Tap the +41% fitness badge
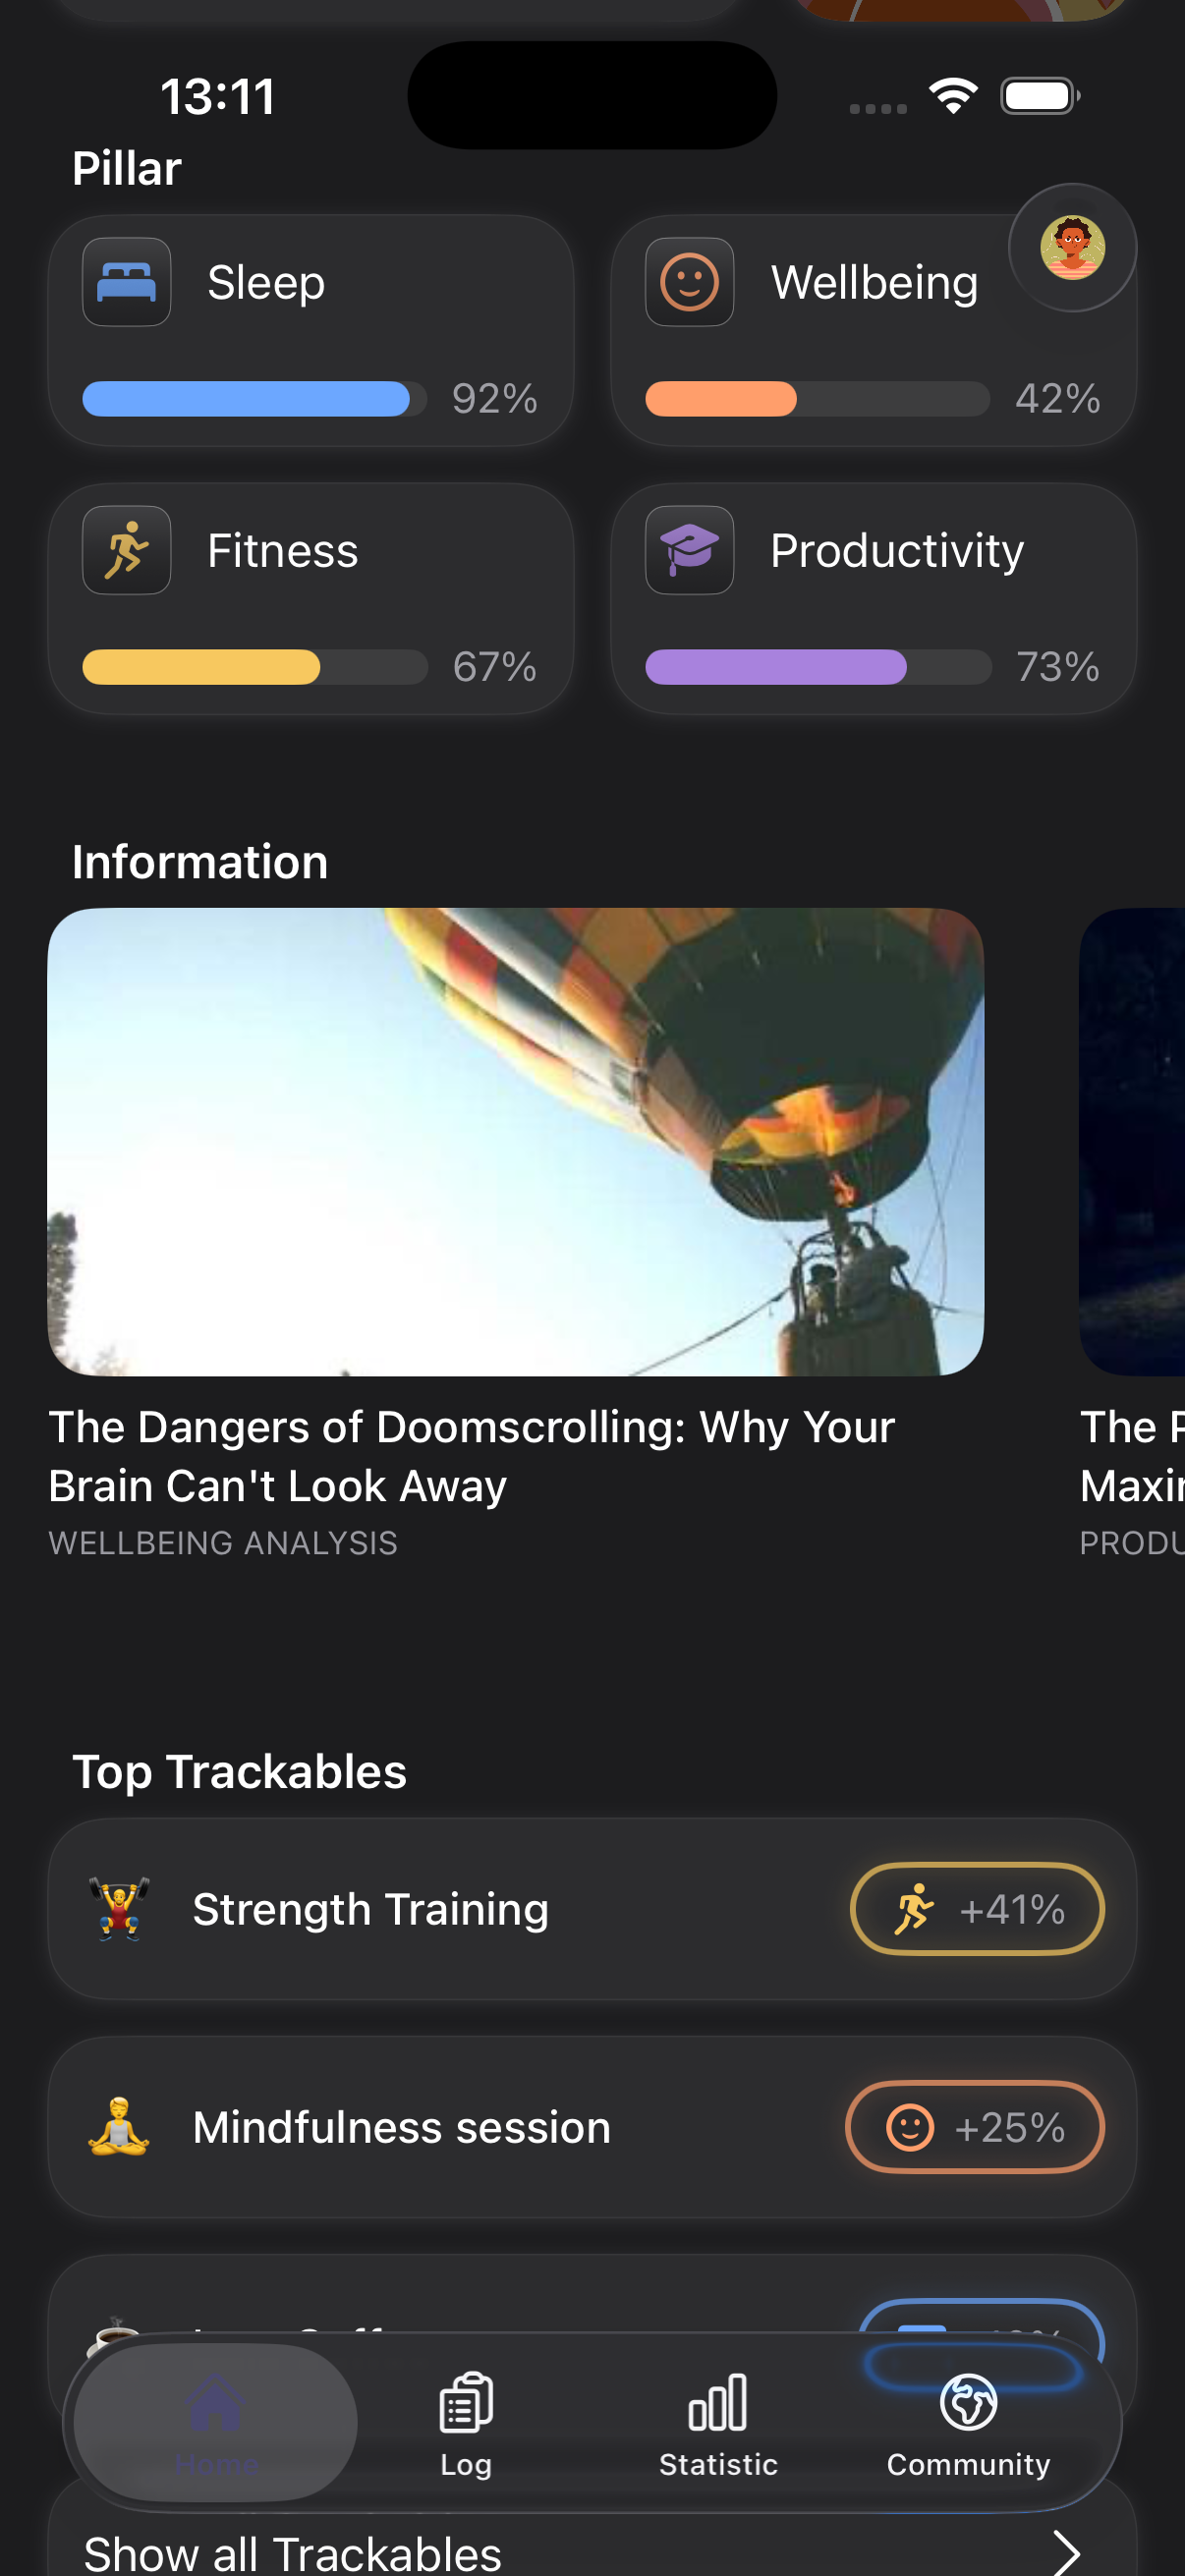 [976, 1908]
